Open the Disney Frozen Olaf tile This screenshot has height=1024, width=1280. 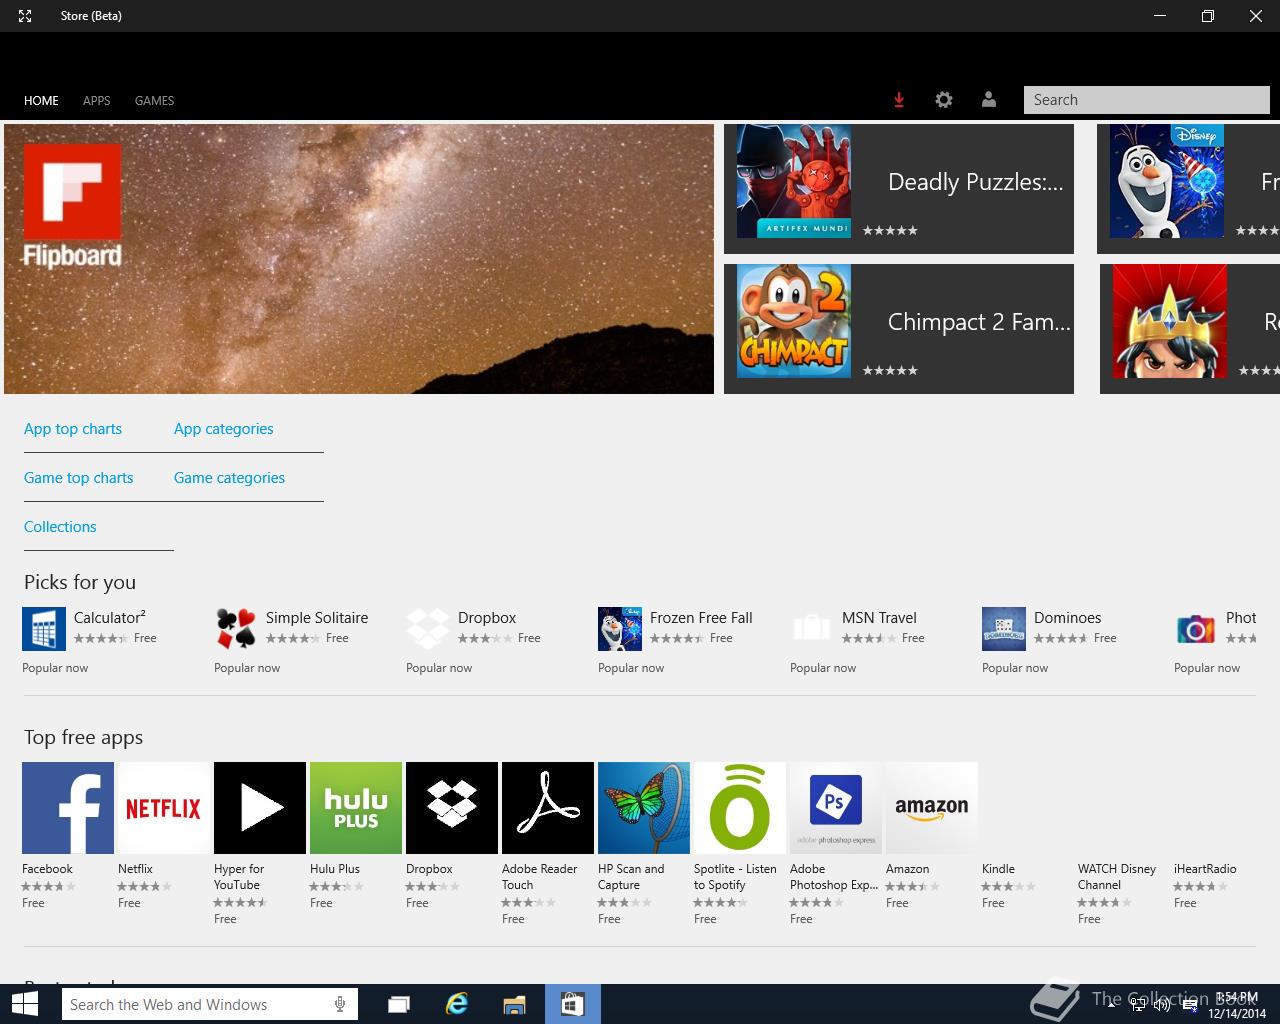[1188, 189]
